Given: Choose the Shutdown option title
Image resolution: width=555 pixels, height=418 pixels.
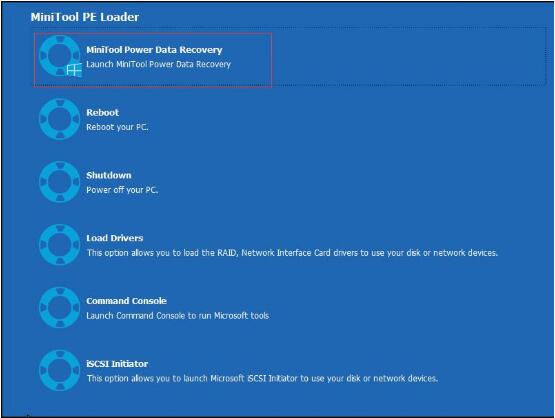Looking at the screenshot, I should point(109,175).
